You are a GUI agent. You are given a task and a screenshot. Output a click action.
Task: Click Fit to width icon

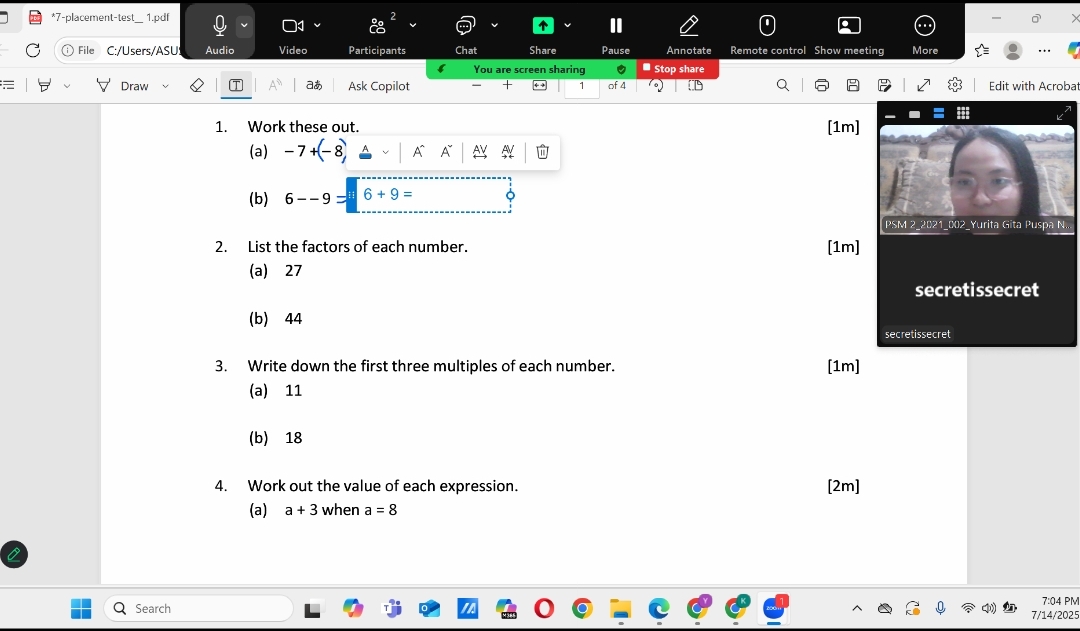[x=539, y=85]
